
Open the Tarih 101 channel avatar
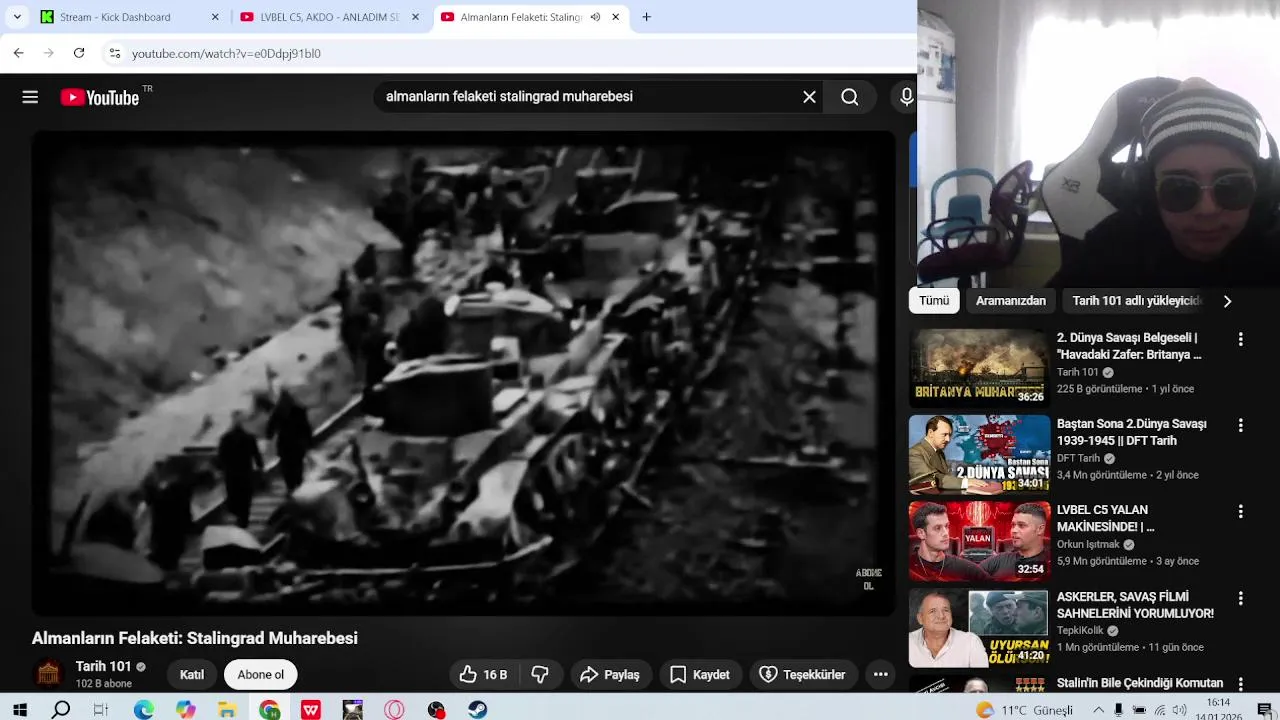pyautogui.click(x=48, y=674)
